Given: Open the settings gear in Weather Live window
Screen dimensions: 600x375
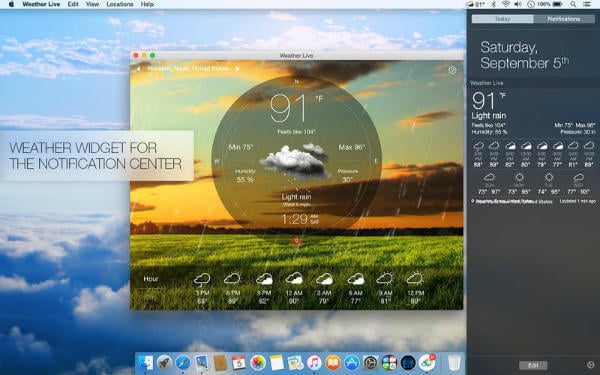Looking at the screenshot, I should coord(452,70).
